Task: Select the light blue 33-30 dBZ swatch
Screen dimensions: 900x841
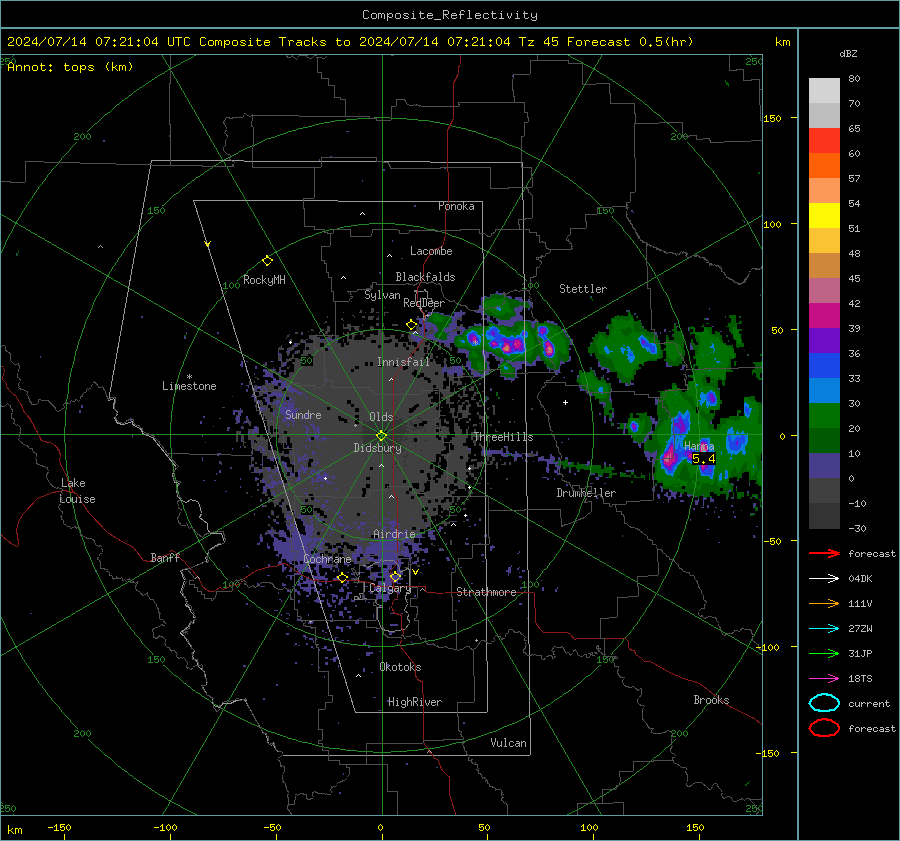Action: click(x=824, y=390)
